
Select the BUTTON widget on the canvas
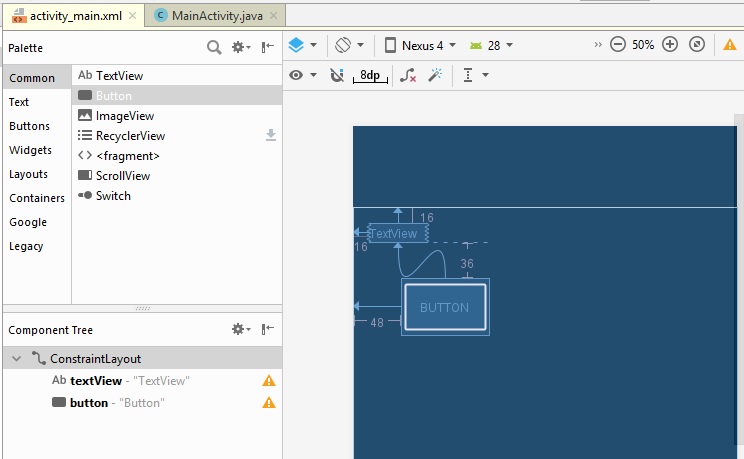(445, 307)
